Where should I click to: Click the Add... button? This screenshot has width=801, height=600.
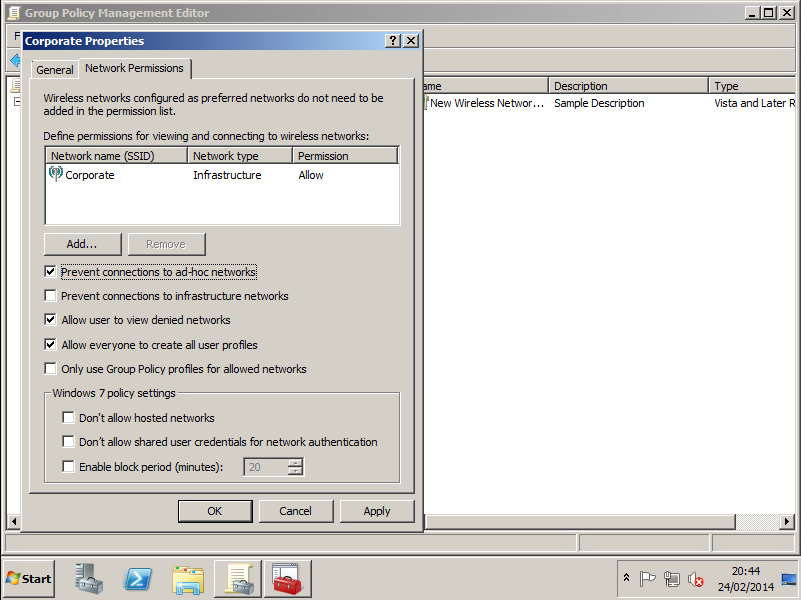click(82, 244)
